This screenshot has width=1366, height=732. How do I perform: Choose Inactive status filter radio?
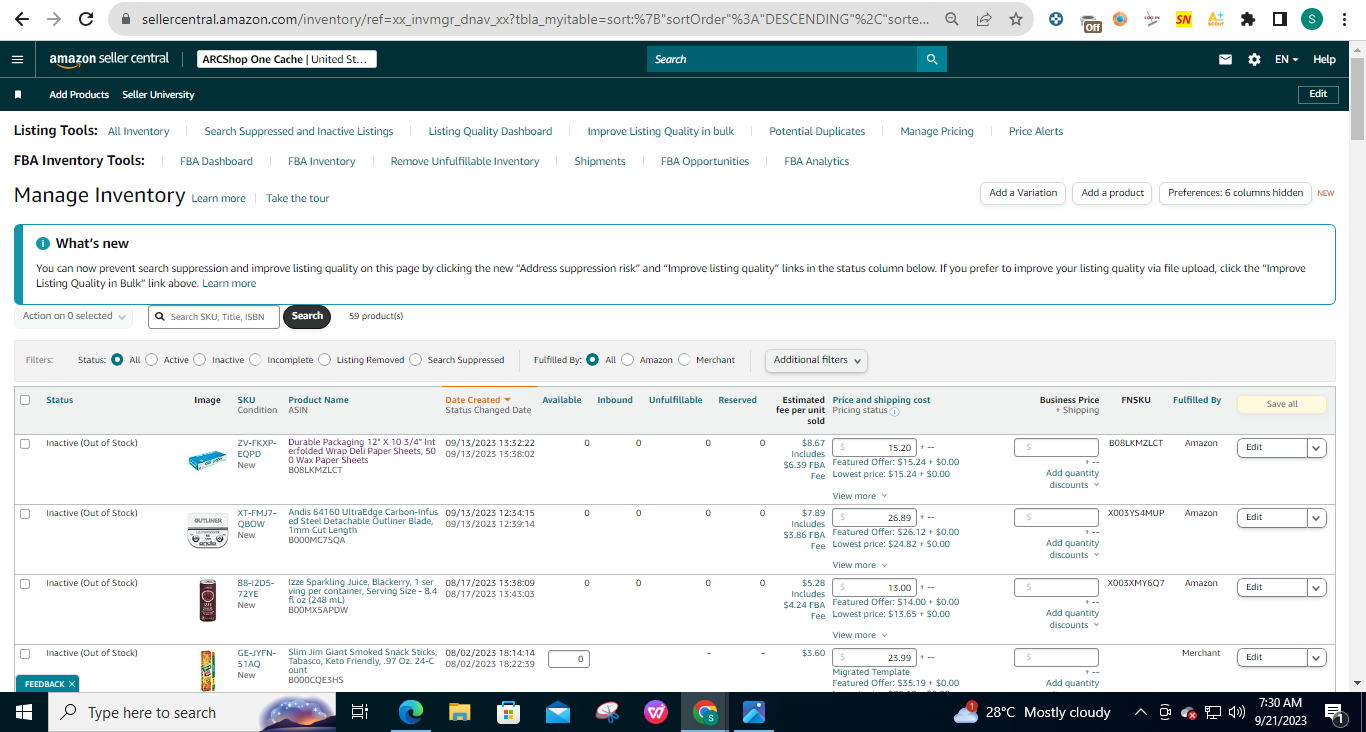pyautogui.click(x=200, y=360)
